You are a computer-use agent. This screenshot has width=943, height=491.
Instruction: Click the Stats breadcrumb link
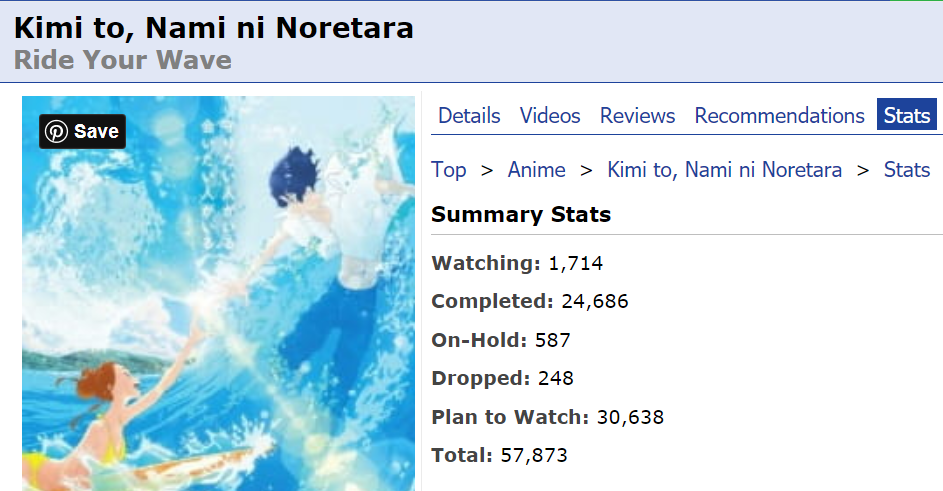906,170
